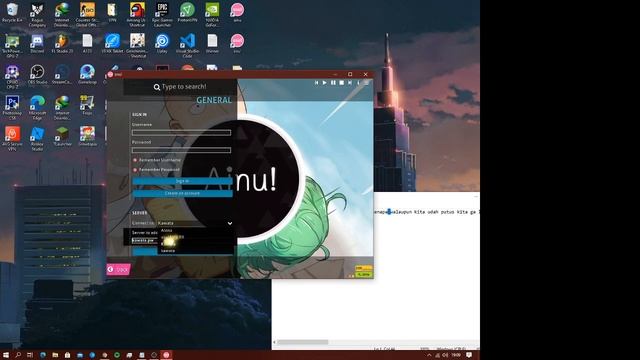This screenshot has height=360, width=640.
Task: Open the NVIDIA GeForce desktop icon
Action: click(x=212, y=15)
